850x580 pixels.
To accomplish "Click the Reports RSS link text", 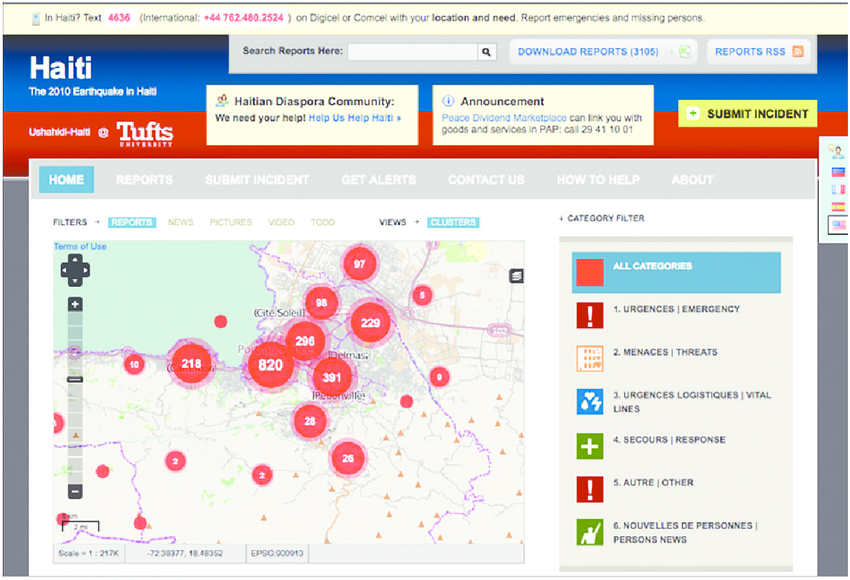I will click(750, 51).
